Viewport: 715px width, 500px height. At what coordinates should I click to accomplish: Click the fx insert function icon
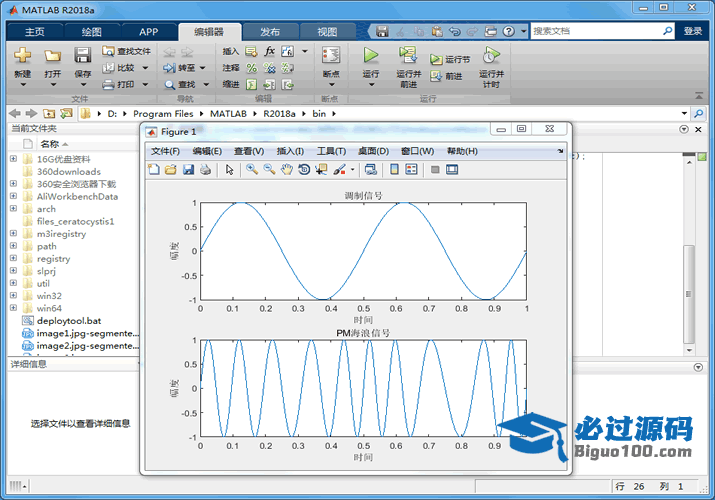point(270,51)
